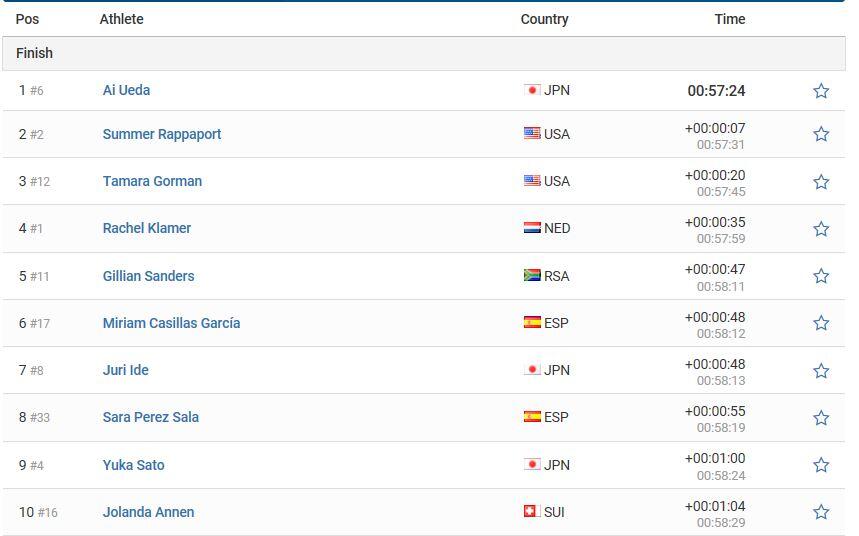Screen dimensions: 859x536
Task: Toggle the star for Rachel Klamer
Action: (821, 229)
